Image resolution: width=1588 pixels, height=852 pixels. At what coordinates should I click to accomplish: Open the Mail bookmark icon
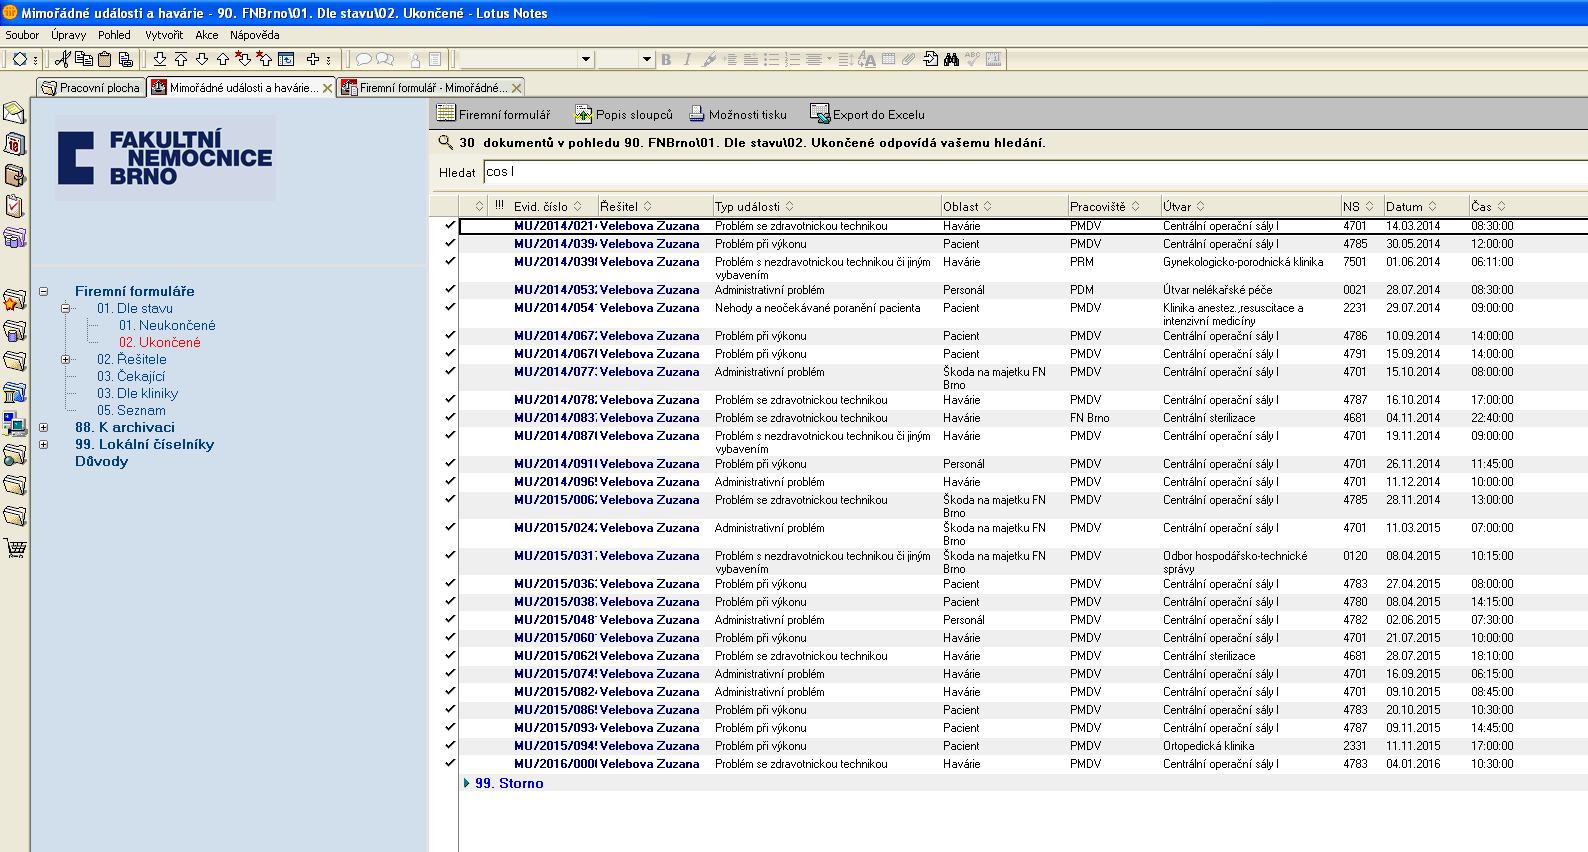click(x=14, y=113)
